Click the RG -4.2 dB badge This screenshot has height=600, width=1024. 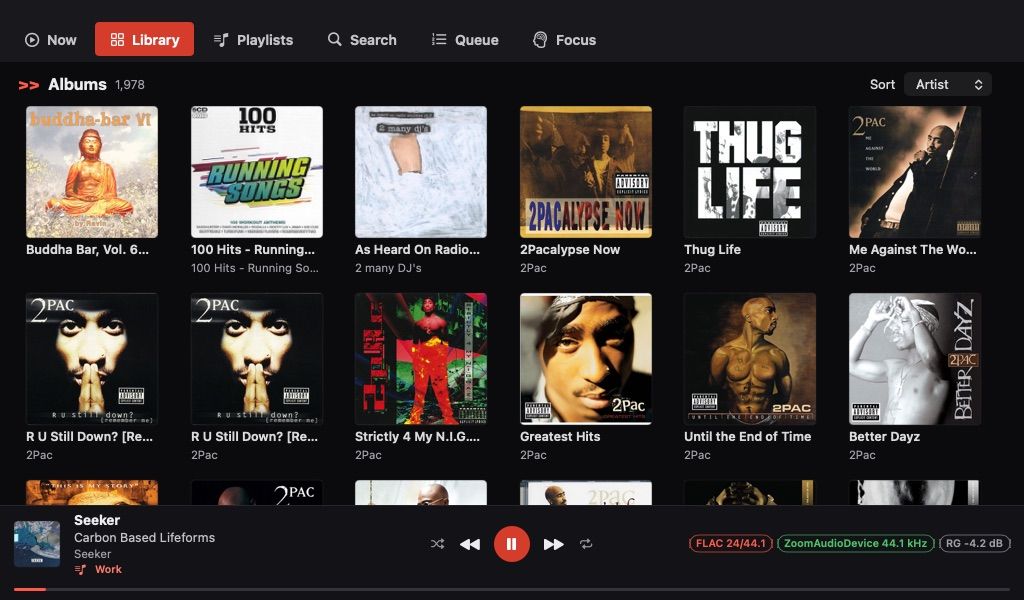coord(974,543)
